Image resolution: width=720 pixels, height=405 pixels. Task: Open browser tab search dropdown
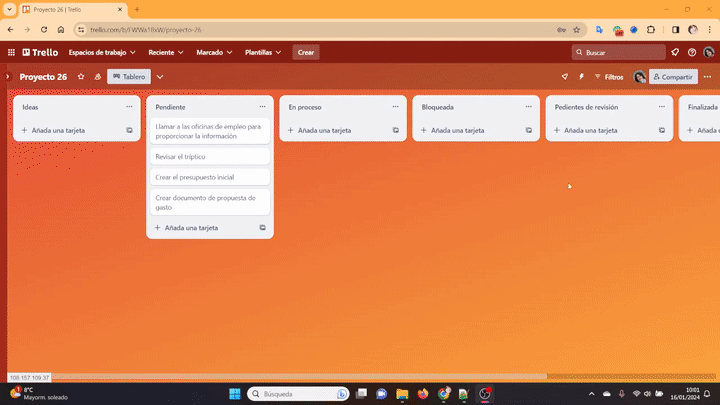pyautogui.click(x=9, y=9)
